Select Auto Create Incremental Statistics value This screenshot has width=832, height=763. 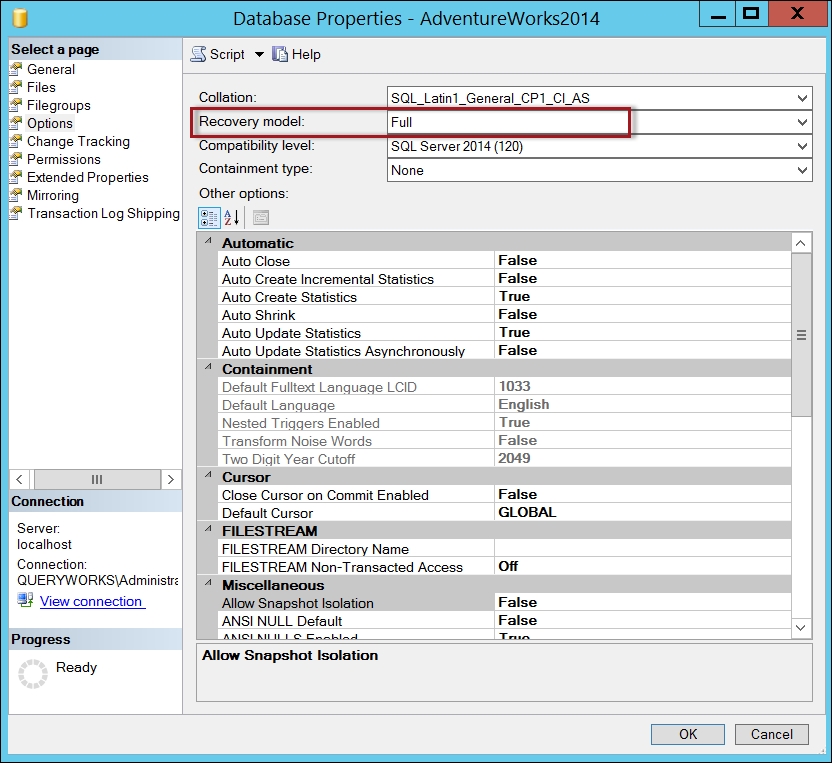click(x=642, y=279)
